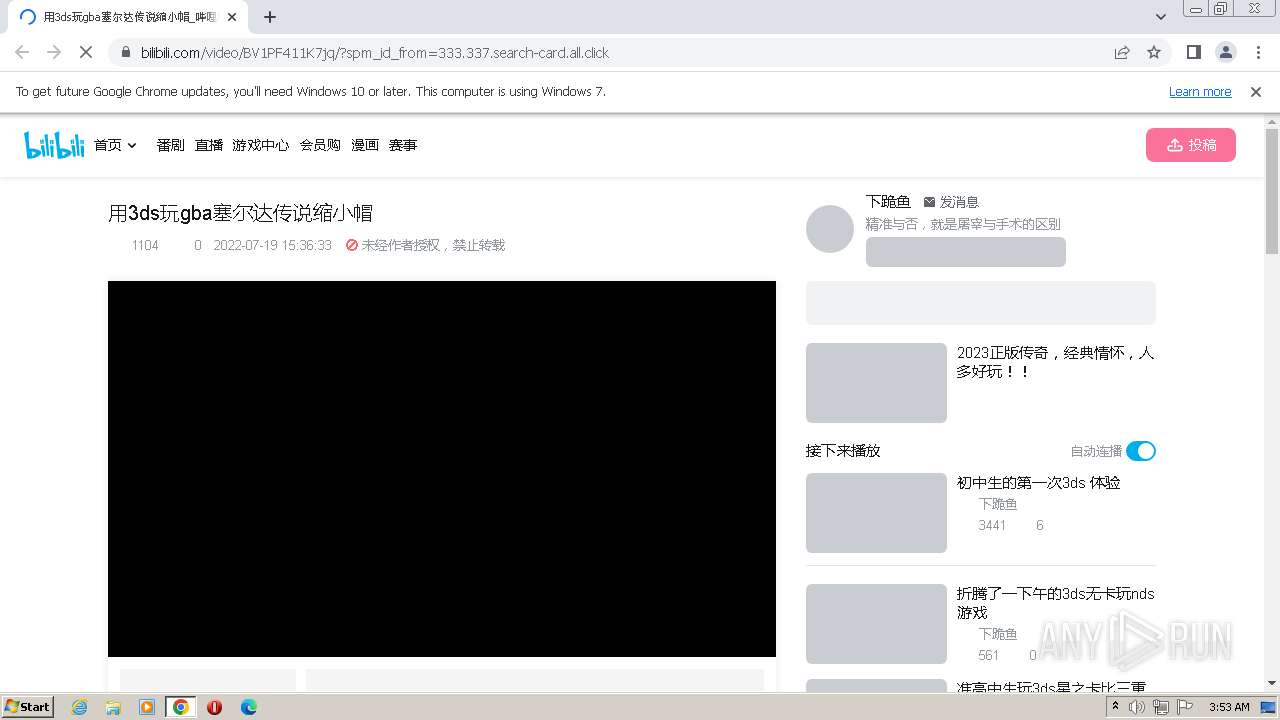
Task: Click the bilibili logo
Action: pos(54,145)
